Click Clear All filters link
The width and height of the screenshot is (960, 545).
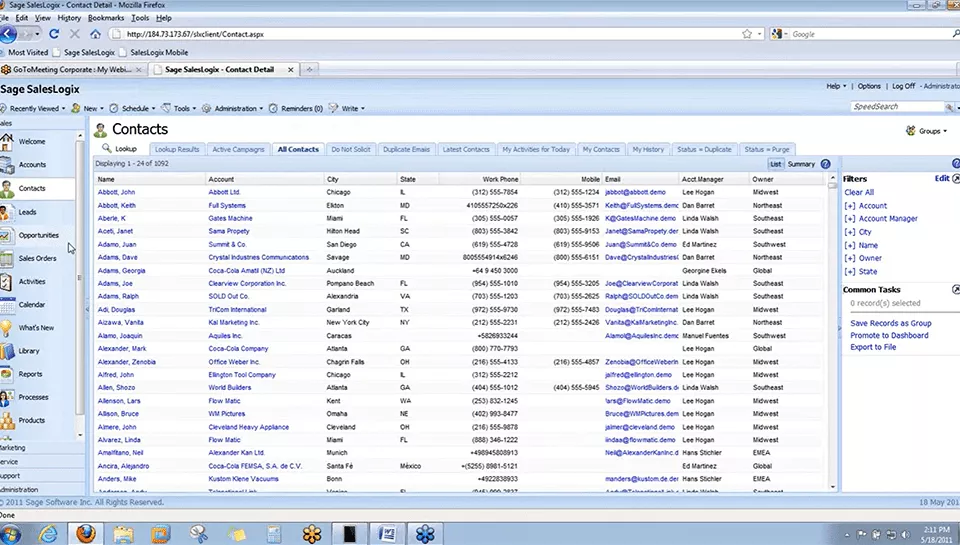click(859, 192)
